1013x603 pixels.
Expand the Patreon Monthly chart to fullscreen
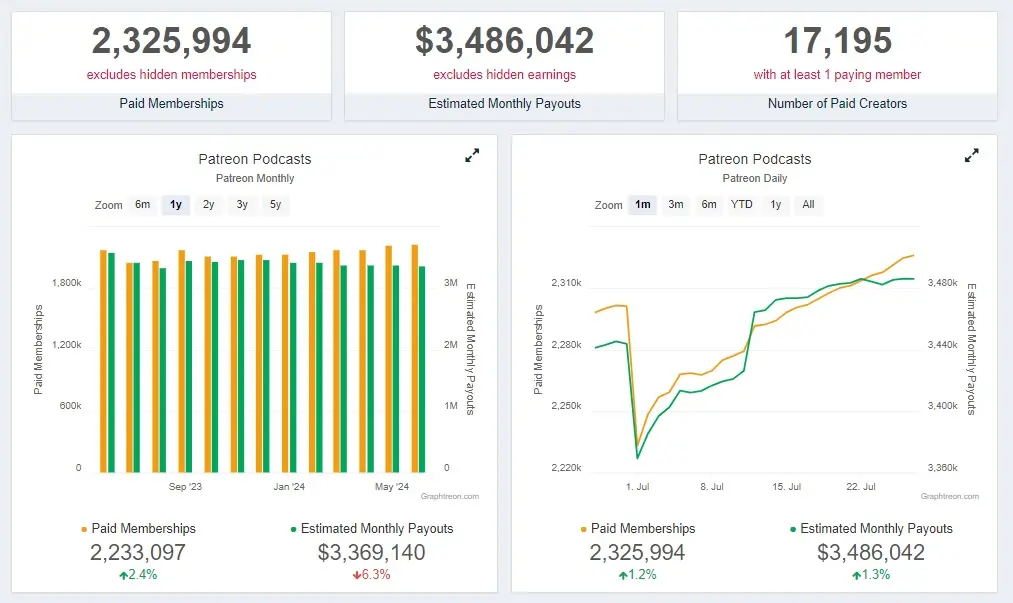[471, 156]
